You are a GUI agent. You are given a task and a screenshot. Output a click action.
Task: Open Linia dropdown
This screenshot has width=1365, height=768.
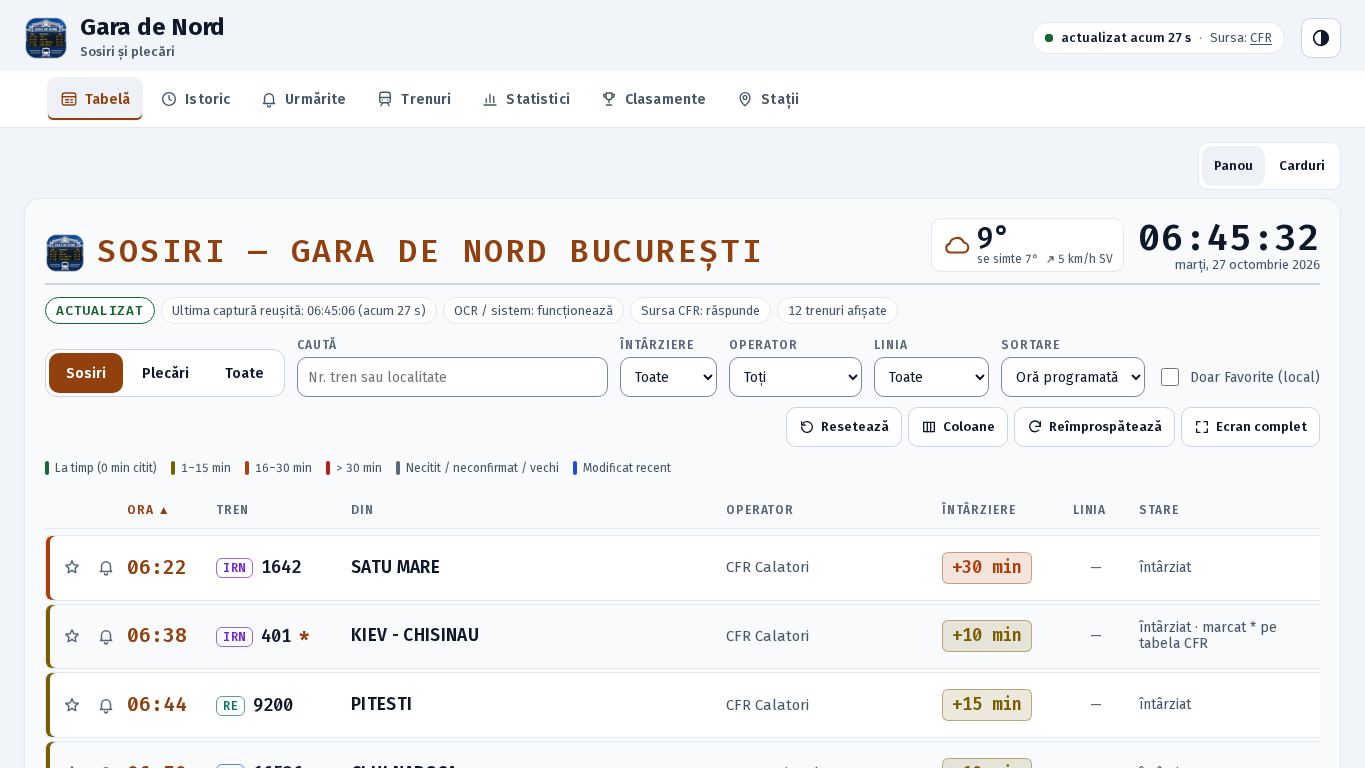[931, 377]
